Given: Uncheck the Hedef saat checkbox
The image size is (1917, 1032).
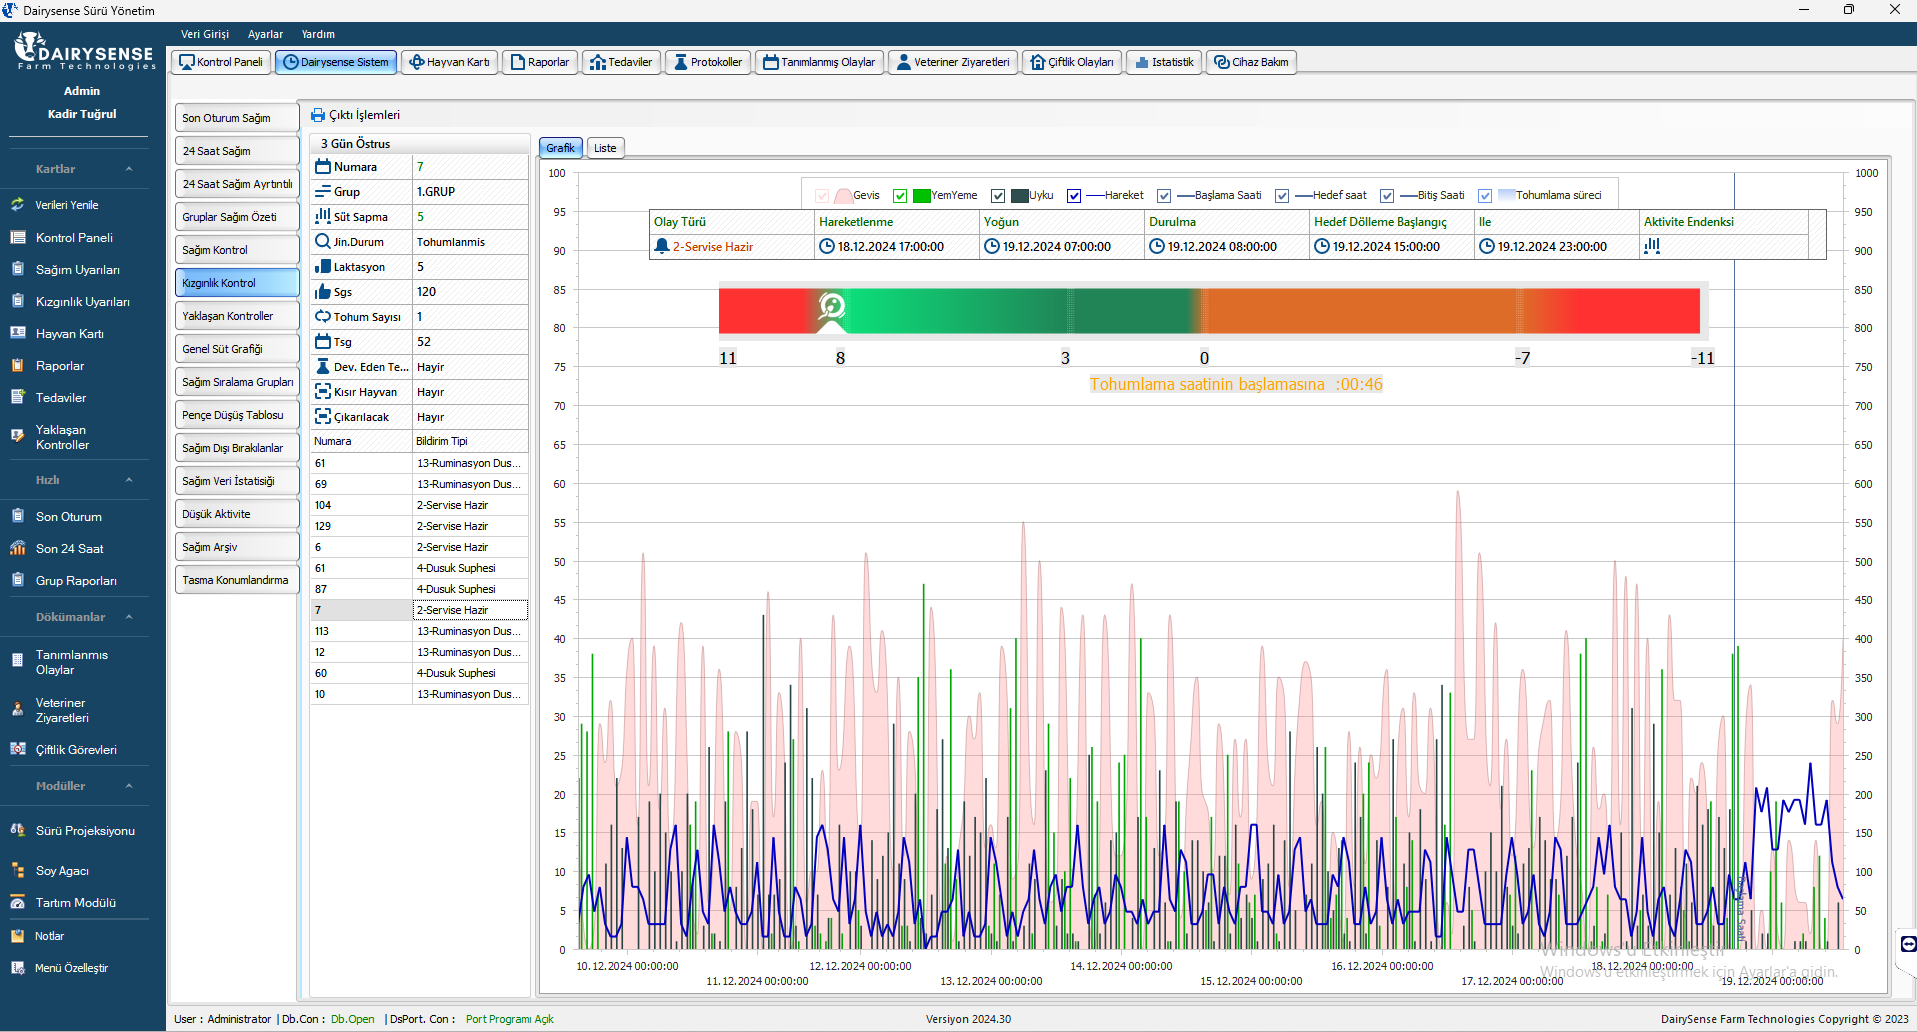Looking at the screenshot, I should [1282, 196].
